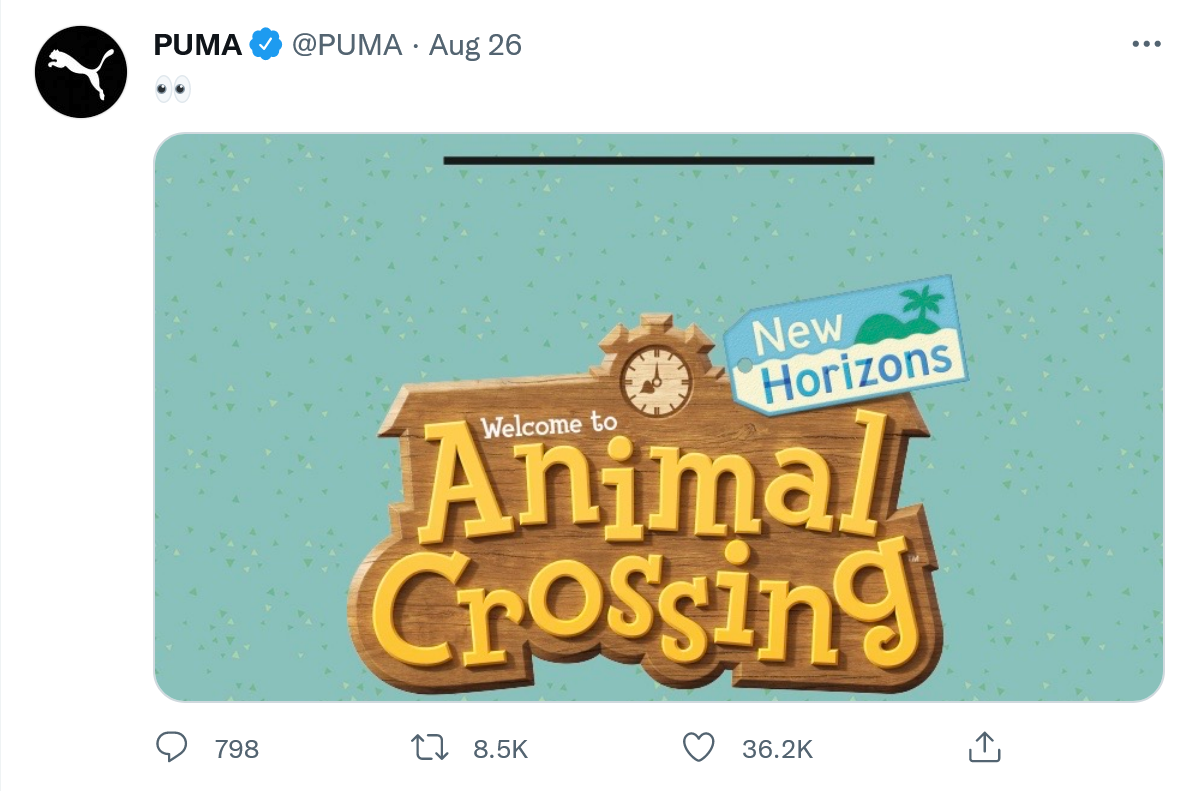
Task: Open the tweet's more options ellipsis
Action: coord(1145,45)
